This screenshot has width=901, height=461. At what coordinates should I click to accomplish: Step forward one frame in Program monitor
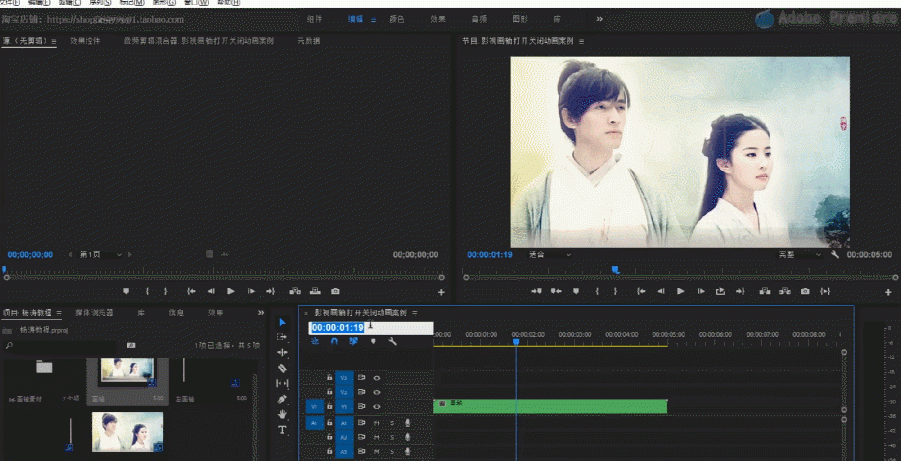click(x=700, y=291)
